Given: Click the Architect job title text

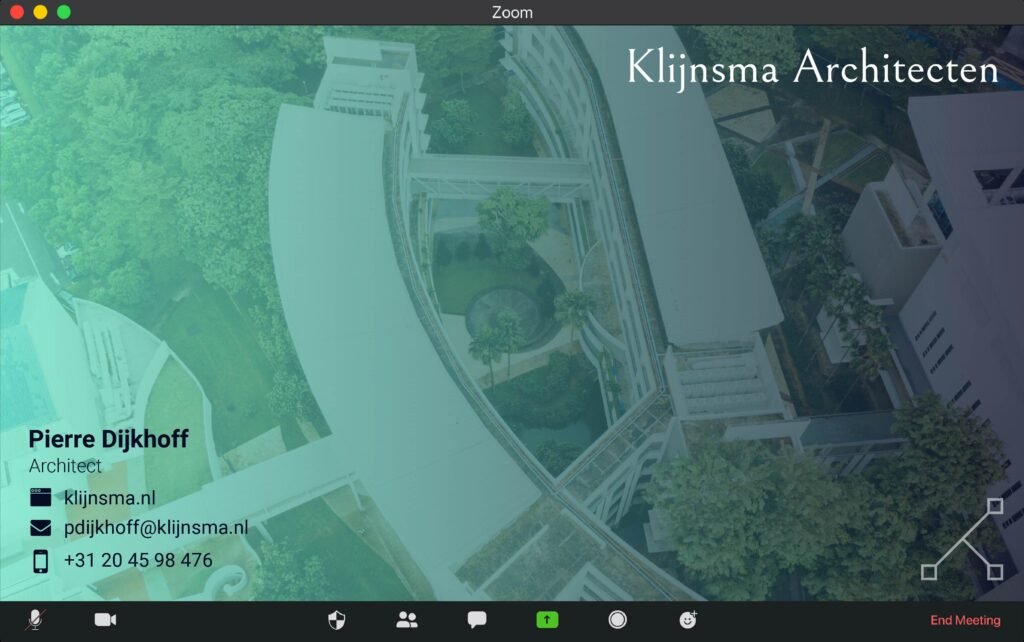Looking at the screenshot, I should 65,466.
